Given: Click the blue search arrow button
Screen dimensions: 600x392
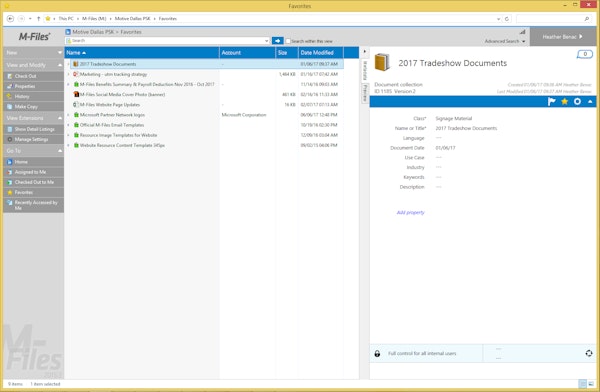Looking at the screenshot, I should tap(277, 41).
